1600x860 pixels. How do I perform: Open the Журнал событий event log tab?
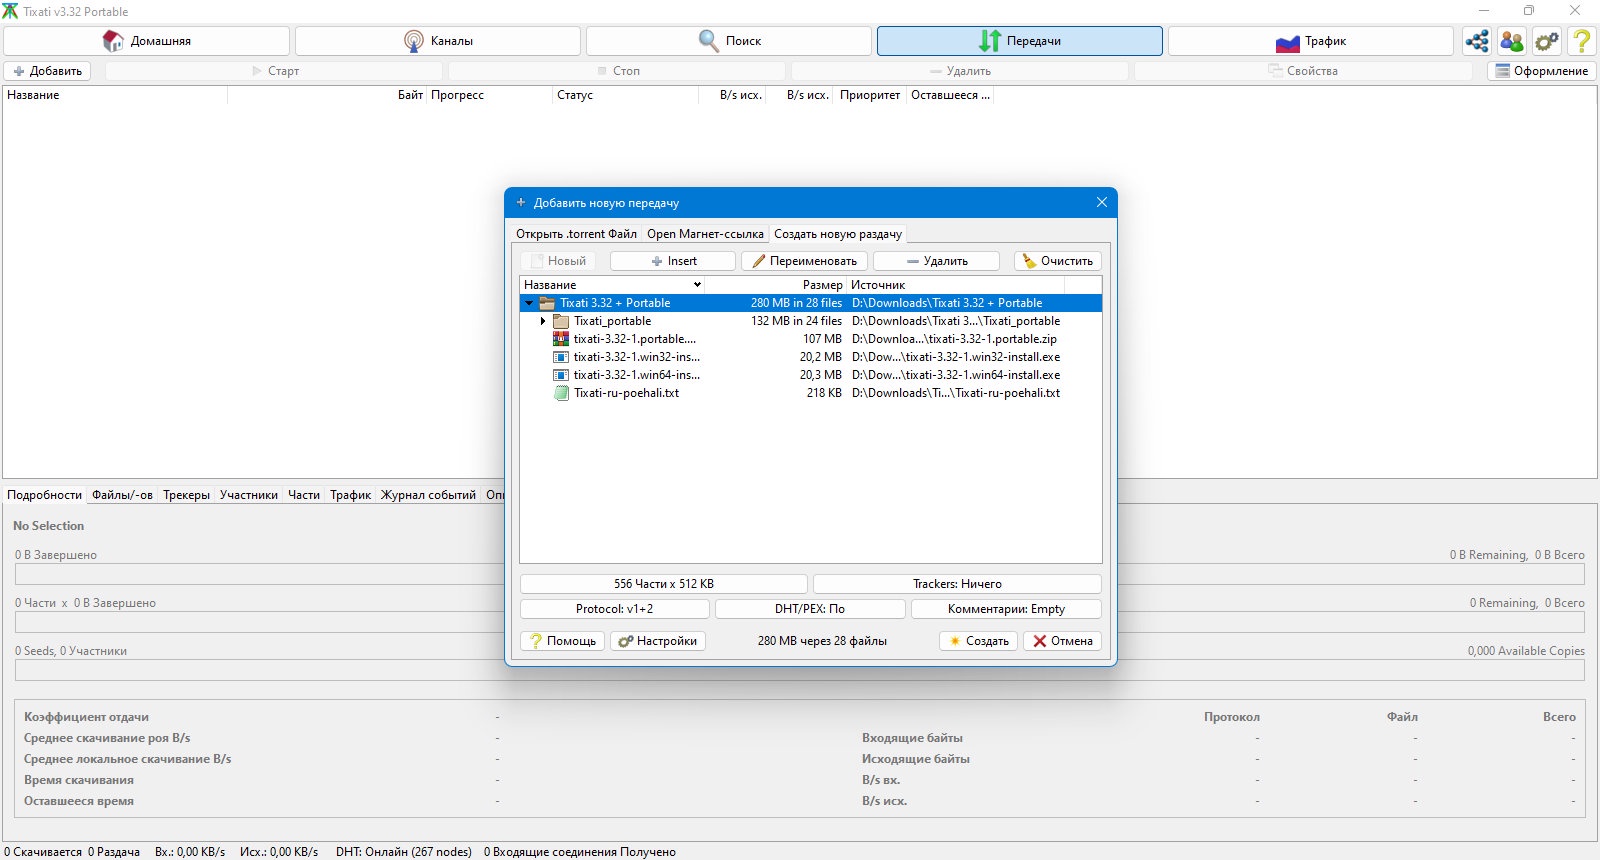pos(428,495)
